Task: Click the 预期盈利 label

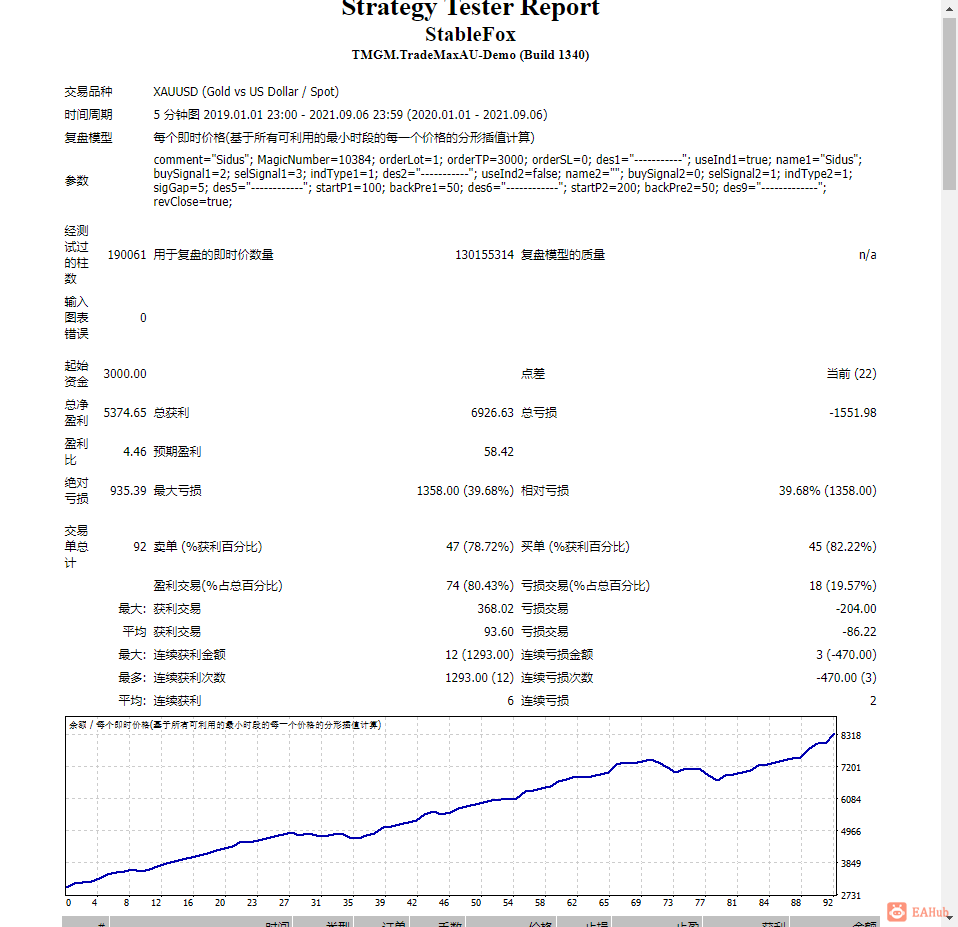Action: tap(177, 452)
